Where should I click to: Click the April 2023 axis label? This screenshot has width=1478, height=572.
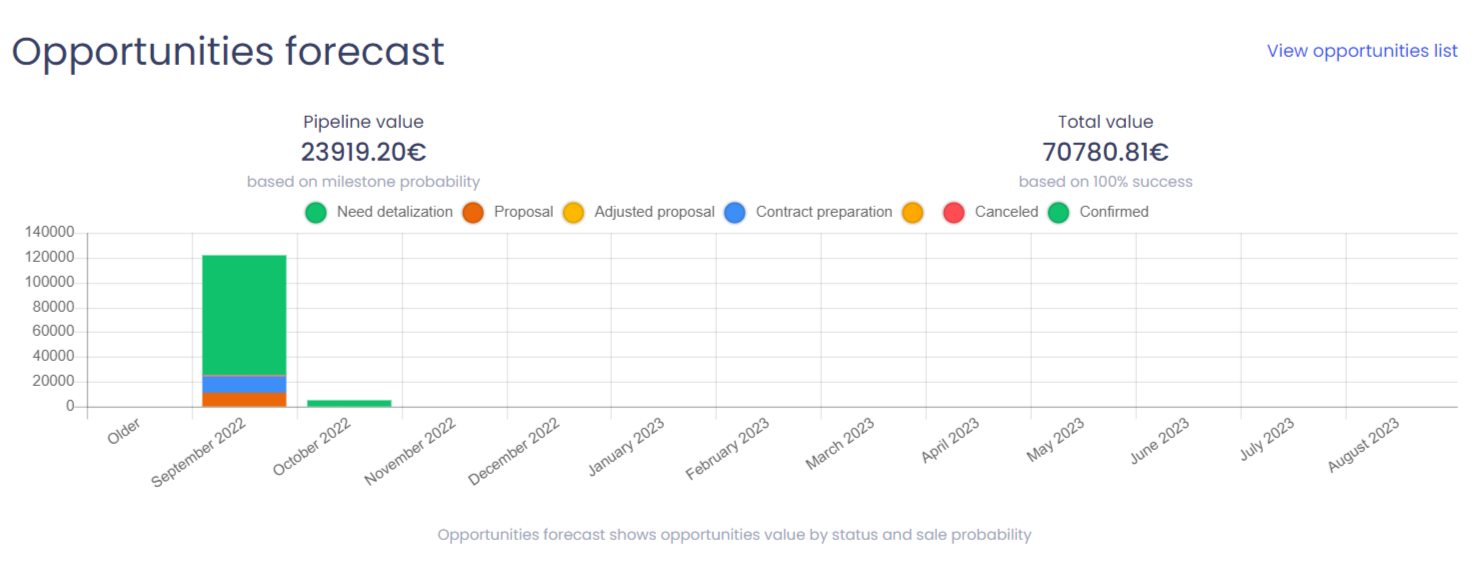click(950, 440)
